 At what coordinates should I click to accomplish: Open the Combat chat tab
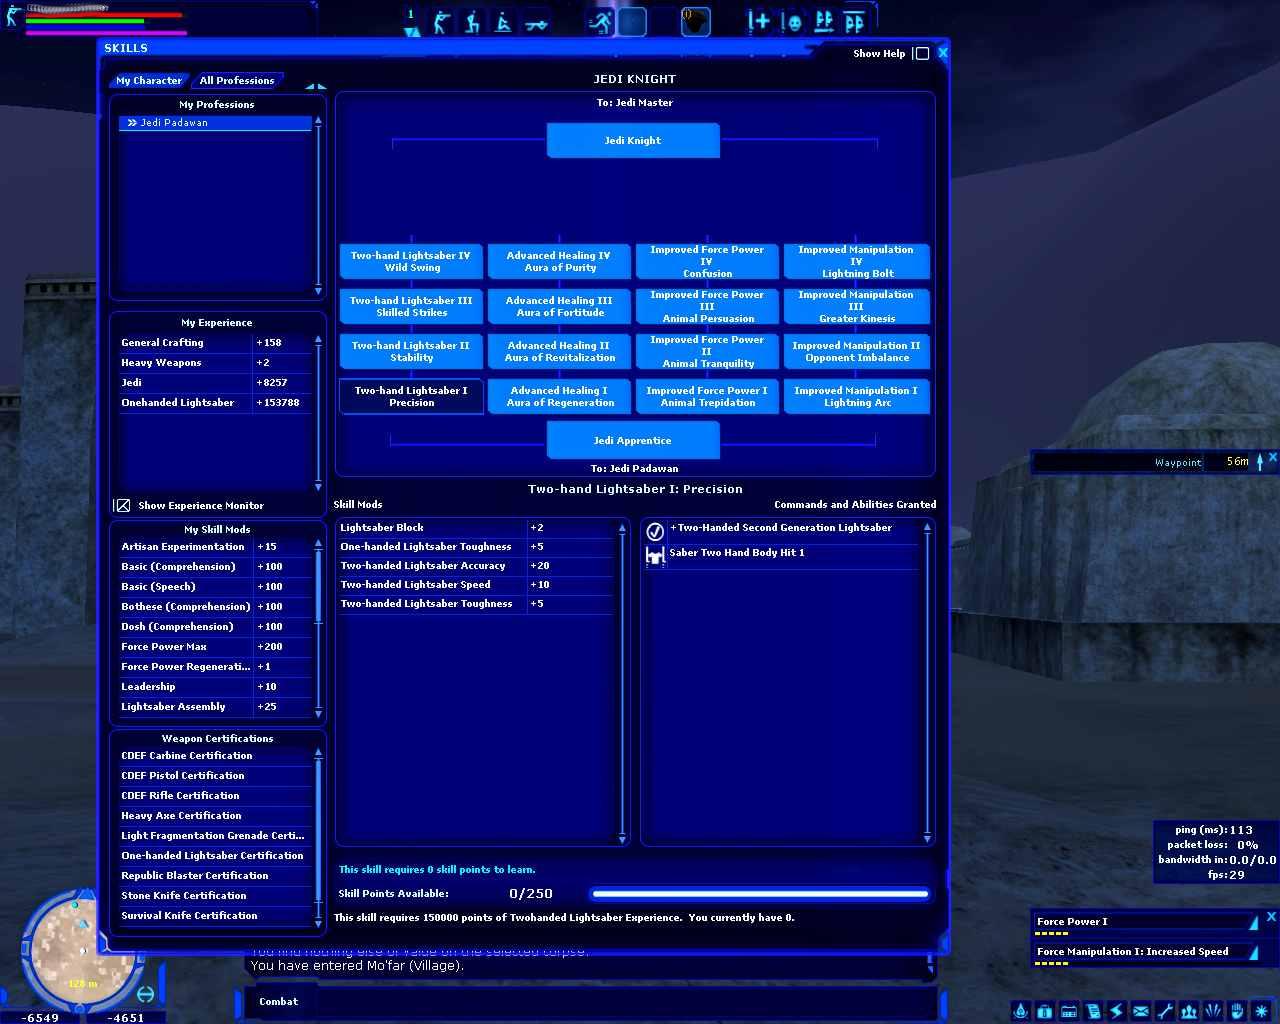click(278, 1002)
